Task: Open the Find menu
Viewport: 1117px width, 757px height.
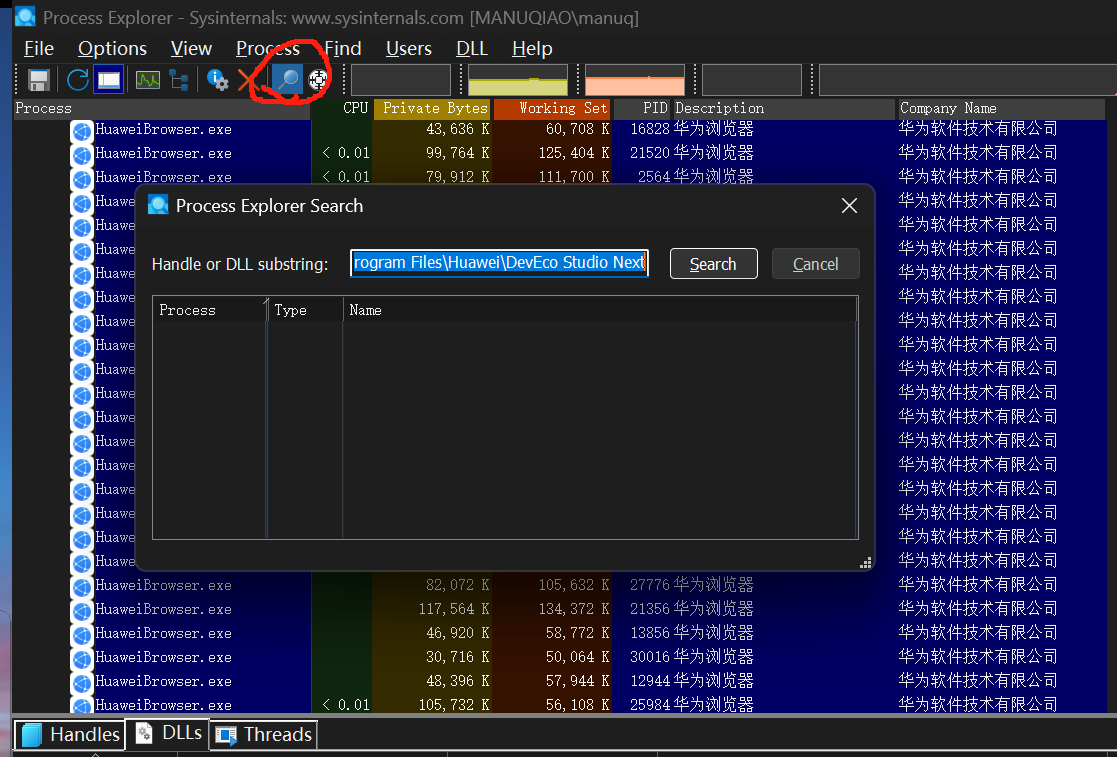Action: (x=343, y=48)
